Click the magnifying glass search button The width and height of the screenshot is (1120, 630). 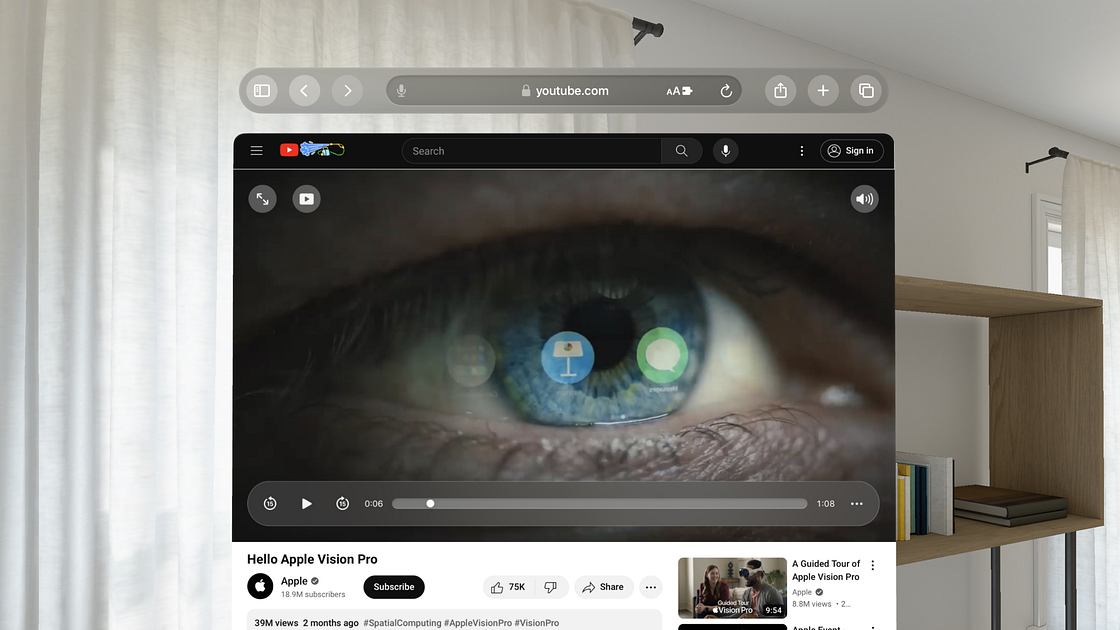pos(681,151)
